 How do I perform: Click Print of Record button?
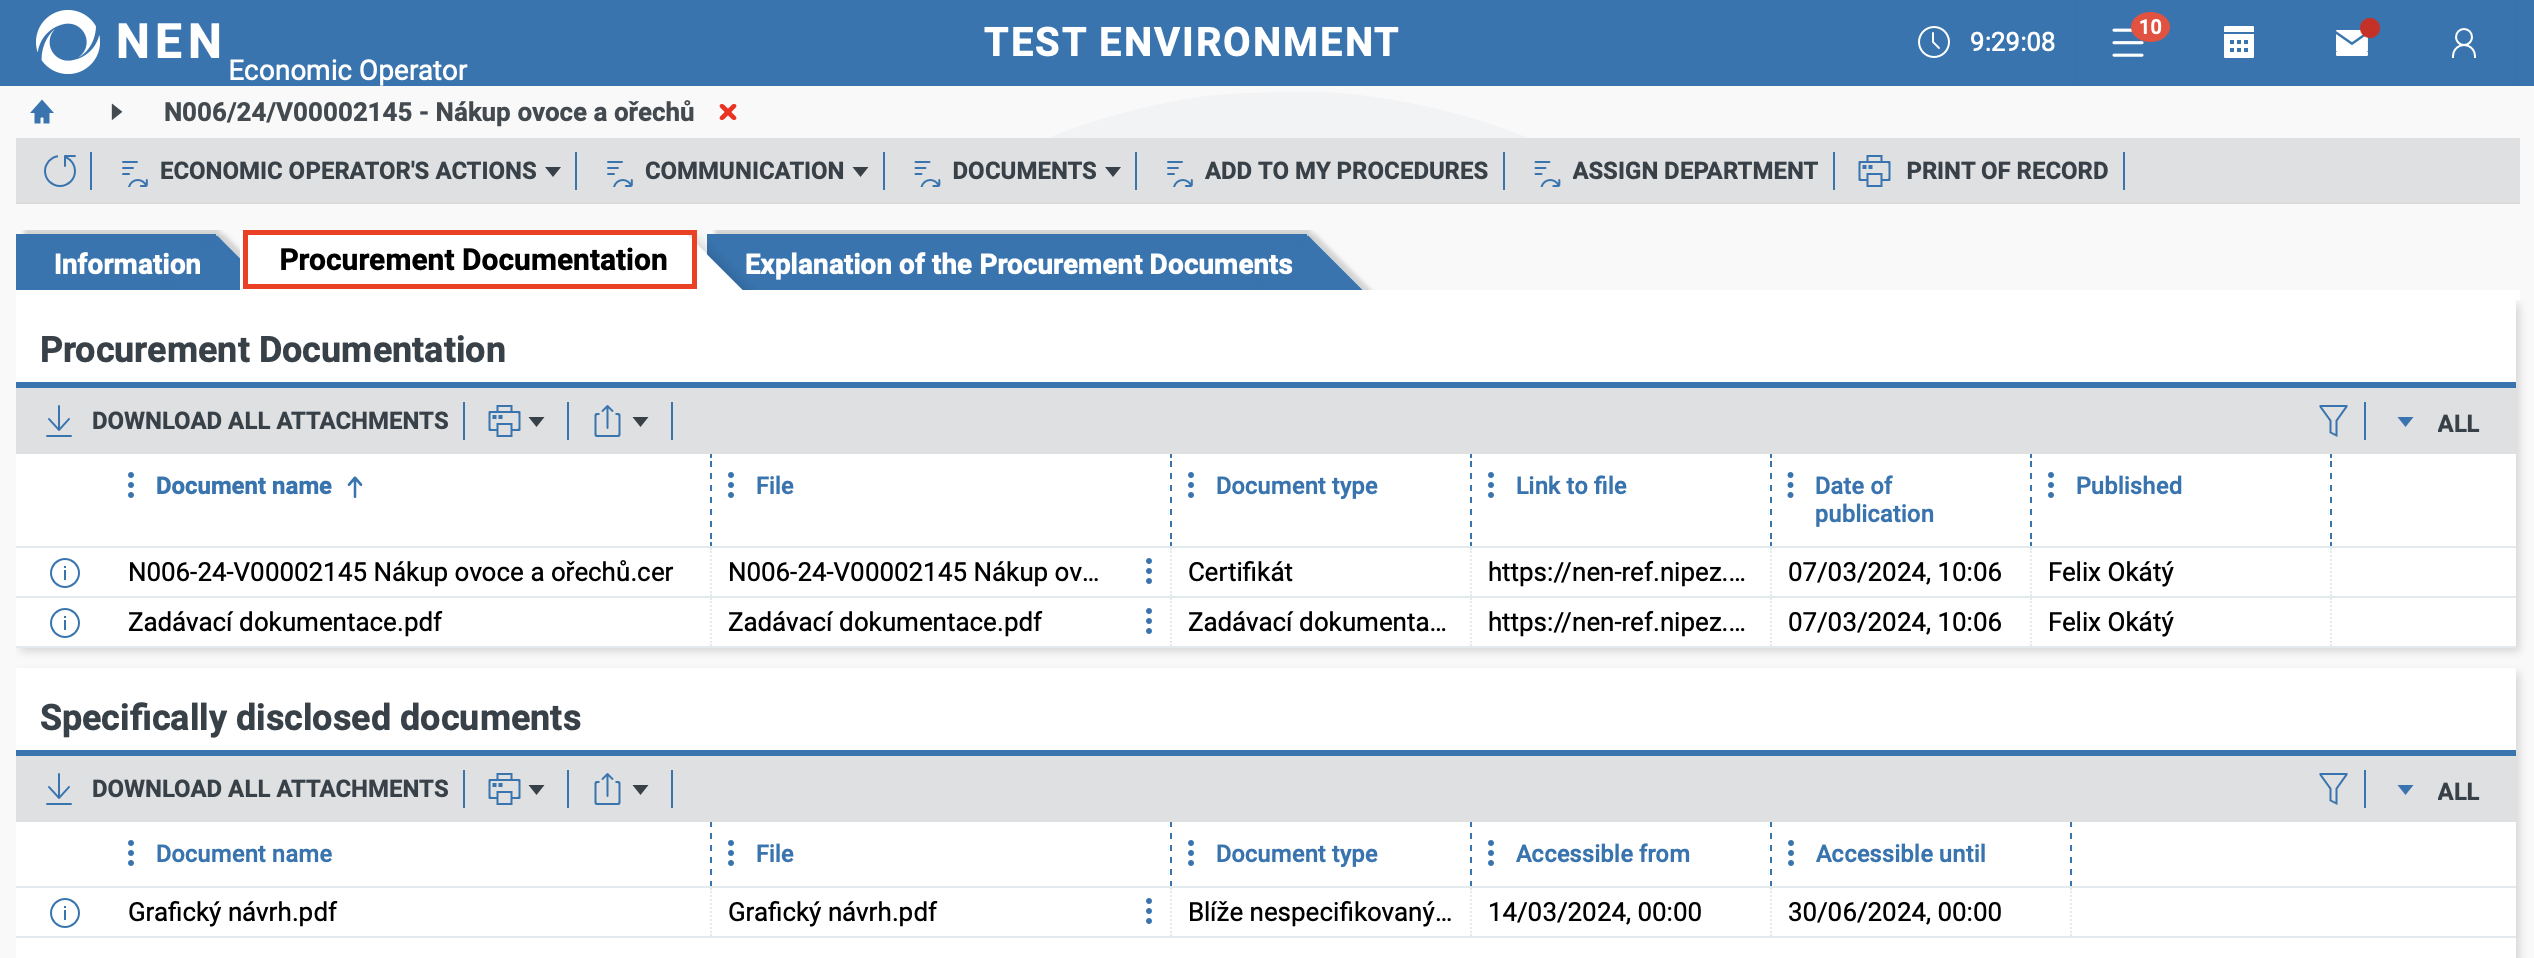tap(1983, 171)
